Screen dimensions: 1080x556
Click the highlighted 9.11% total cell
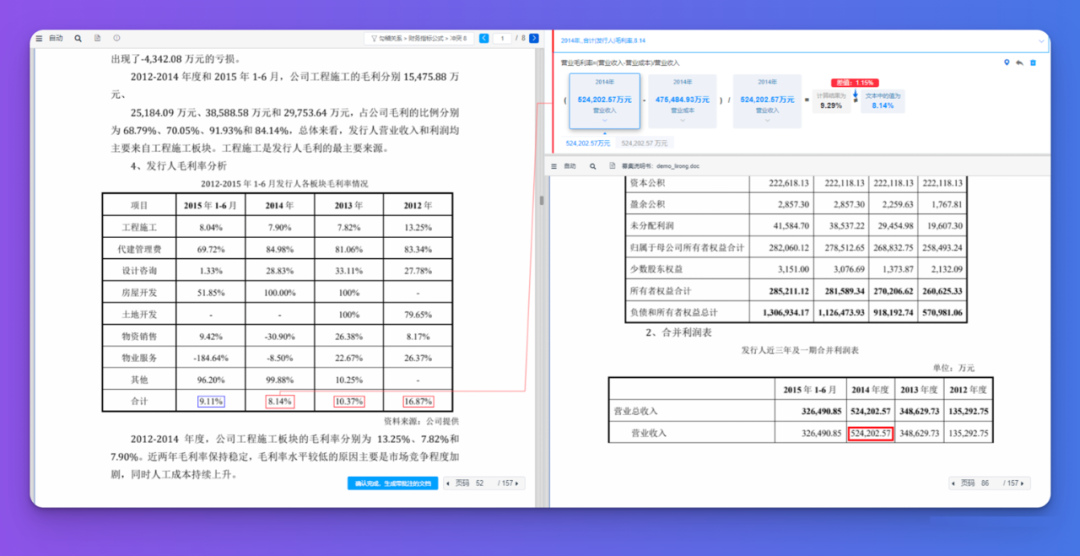coord(211,401)
